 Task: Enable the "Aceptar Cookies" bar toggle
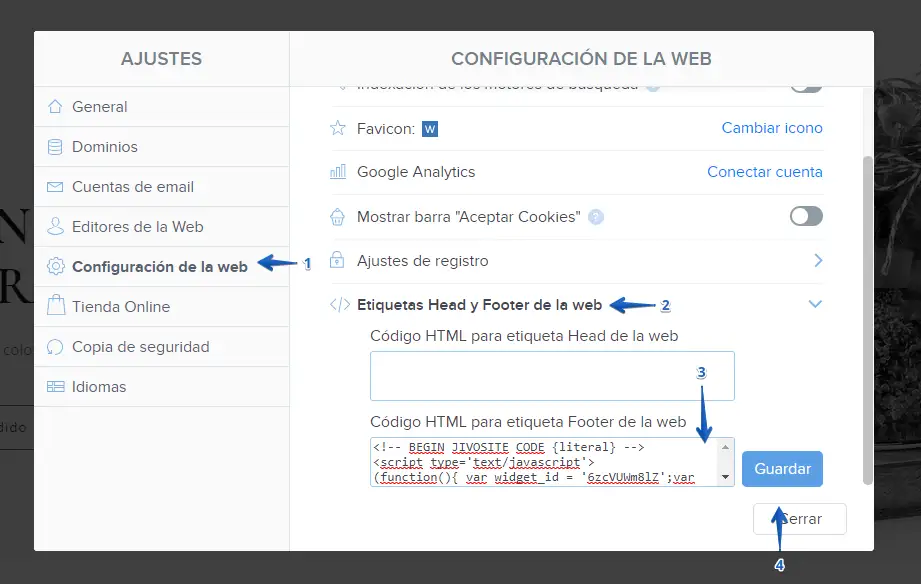pyautogui.click(x=806, y=217)
